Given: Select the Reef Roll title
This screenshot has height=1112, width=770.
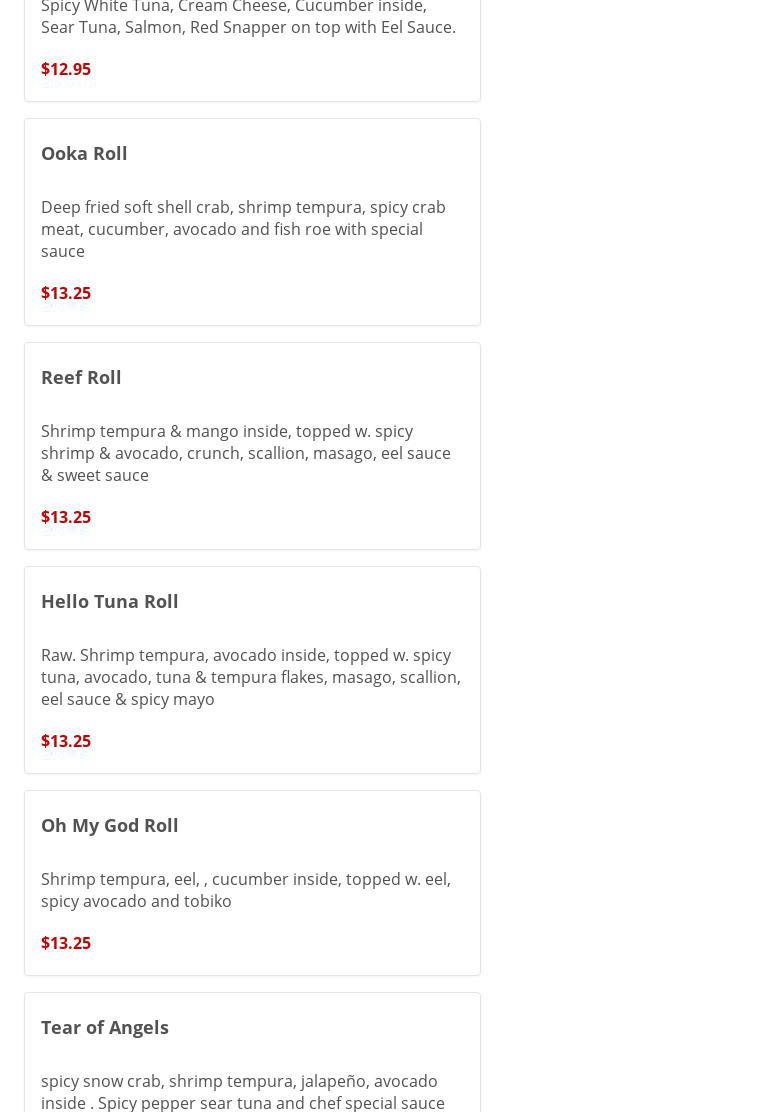Looking at the screenshot, I should click(81, 377).
